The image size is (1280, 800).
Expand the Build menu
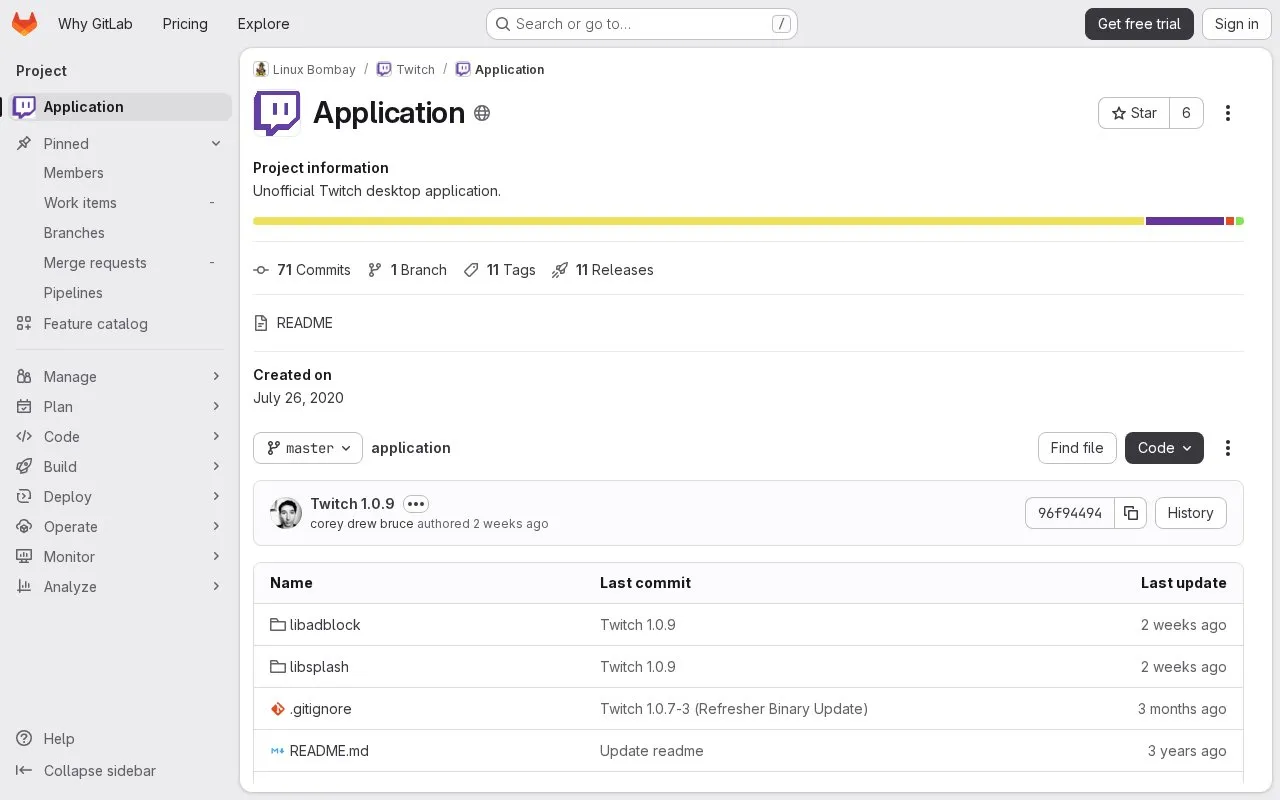point(120,467)
